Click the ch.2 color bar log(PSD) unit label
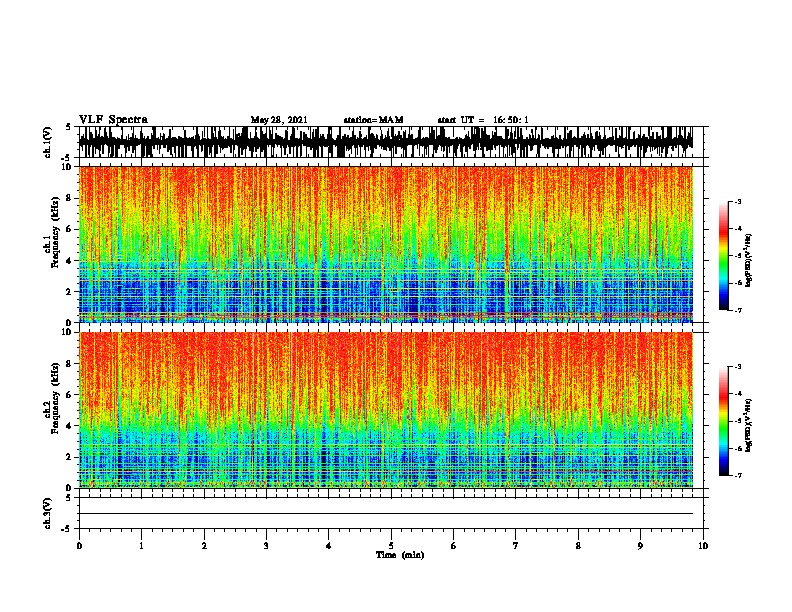 click(749, 425)
